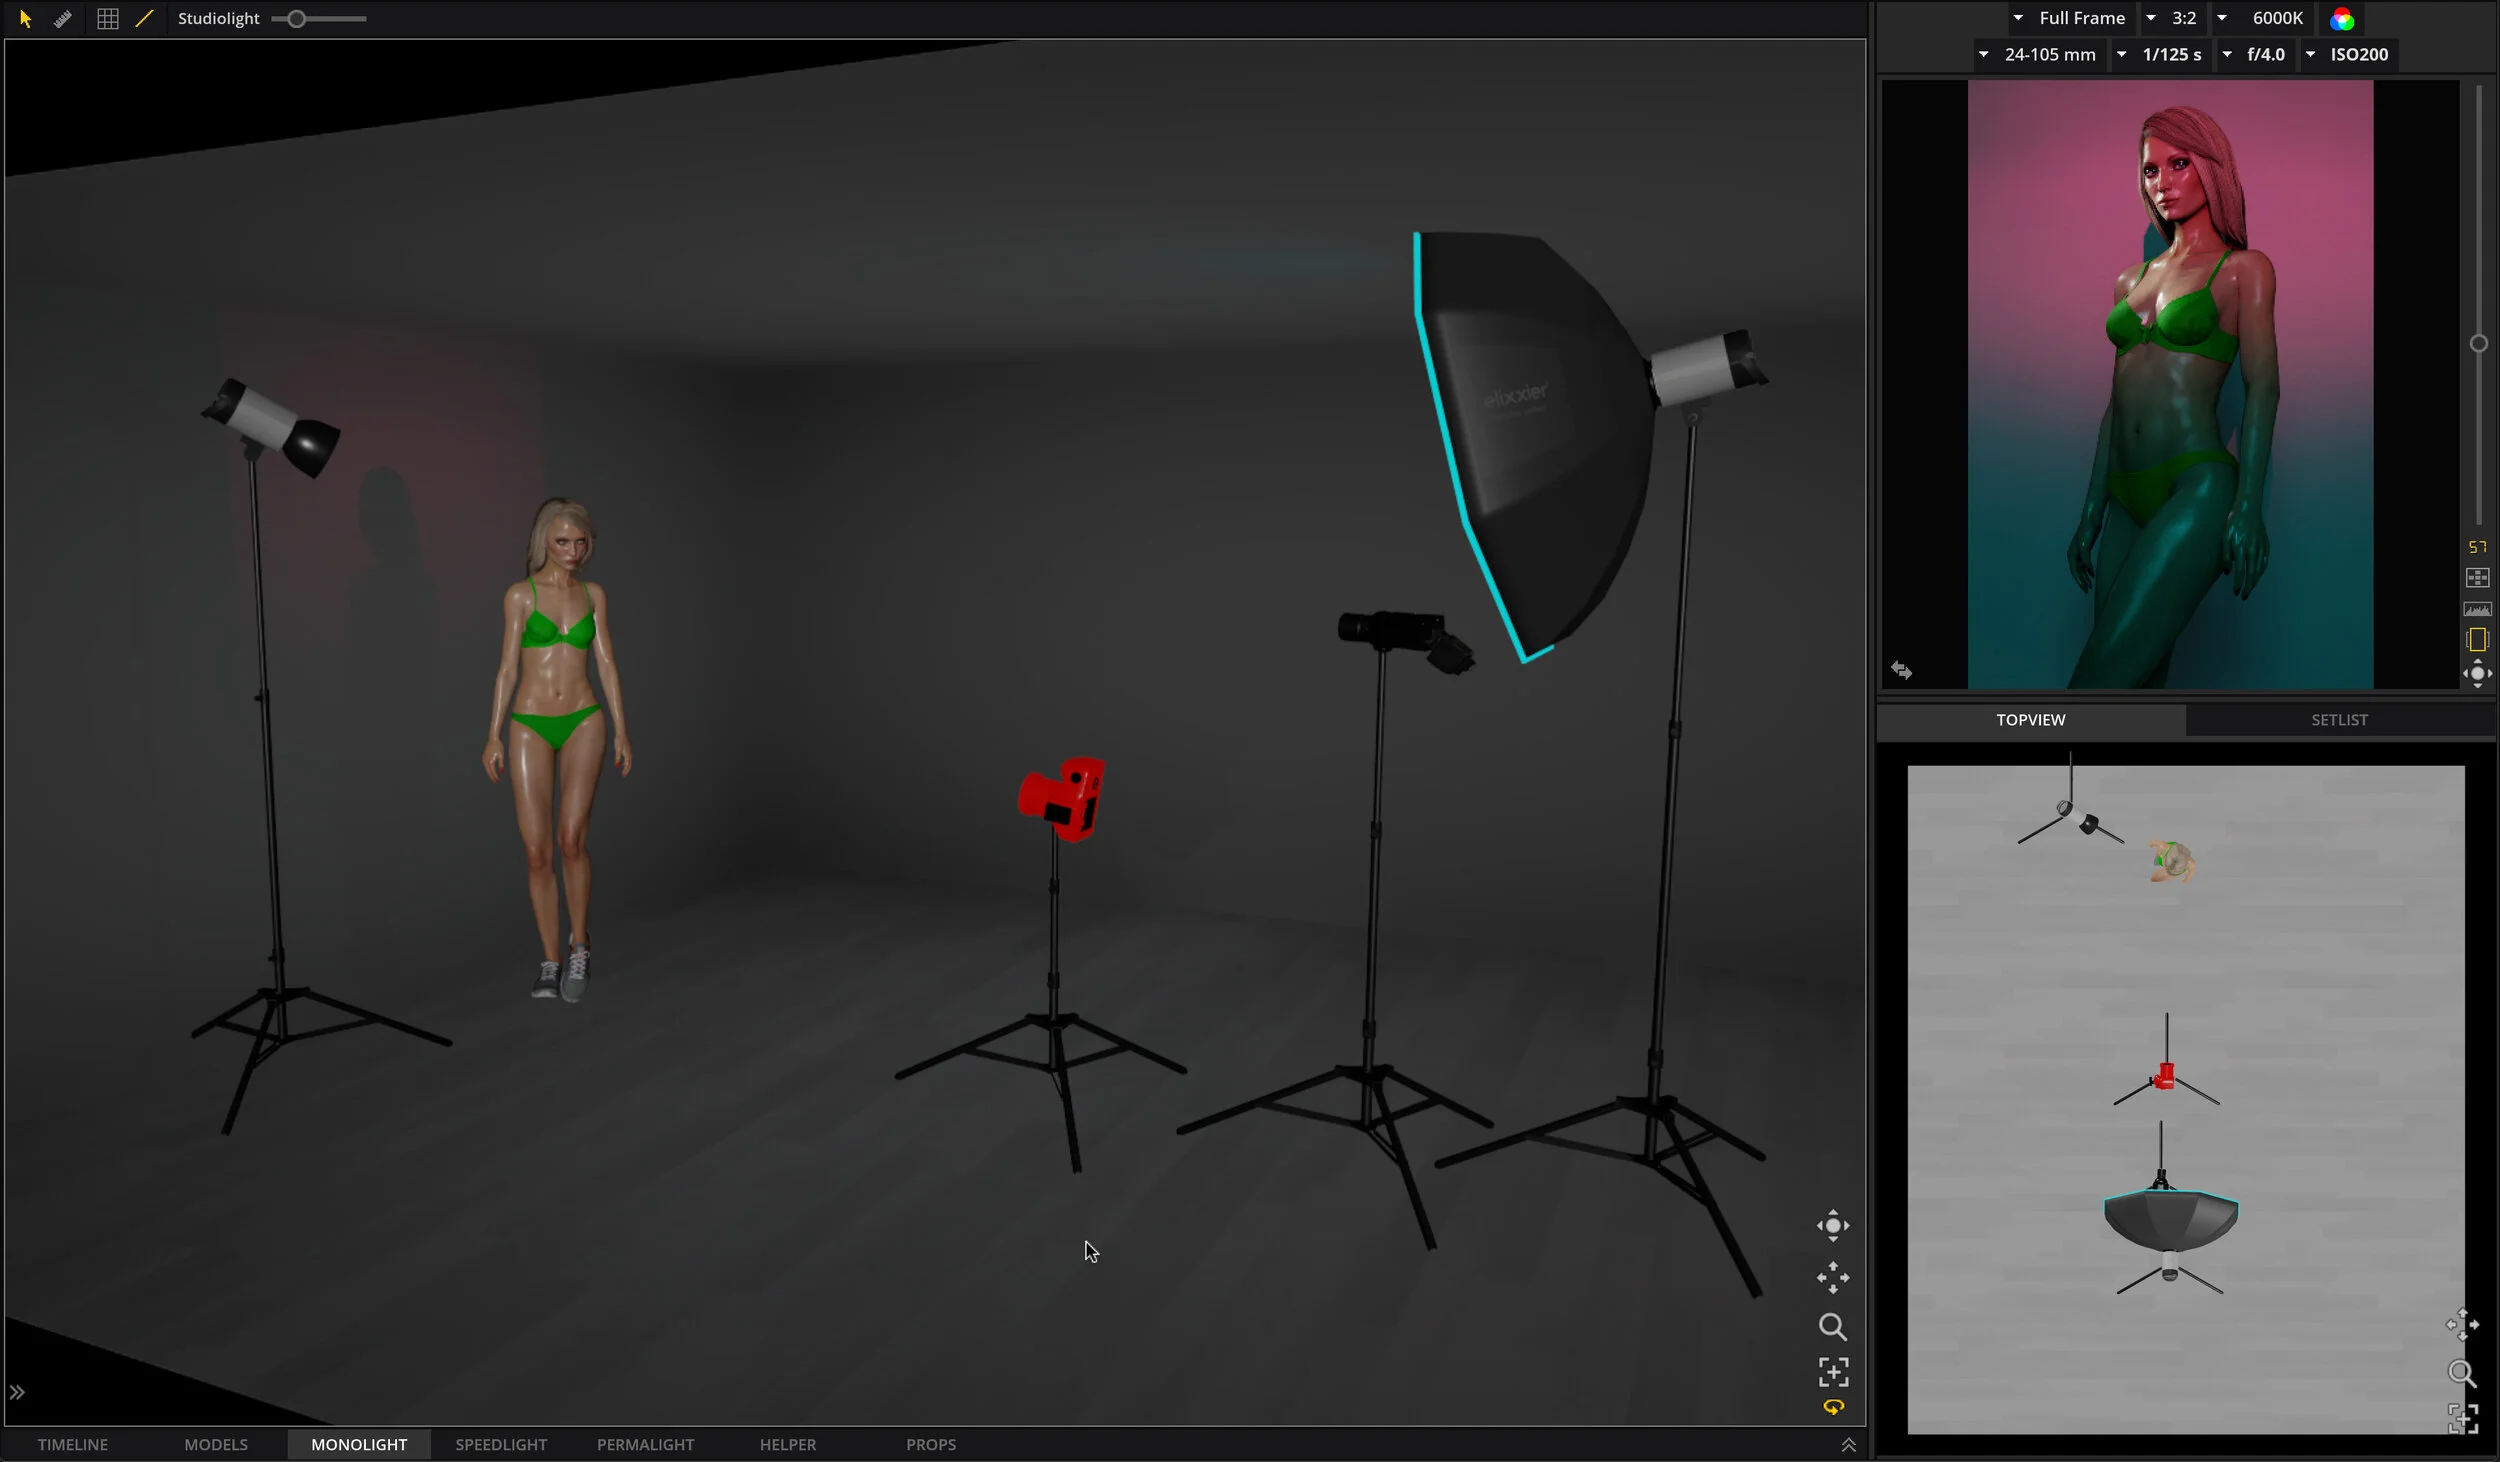The height and width of the screenshot is (1462, 2500).
Task: Toggle the yellow light-line guides
Action: pyautogui.click(x=145, y=18)
